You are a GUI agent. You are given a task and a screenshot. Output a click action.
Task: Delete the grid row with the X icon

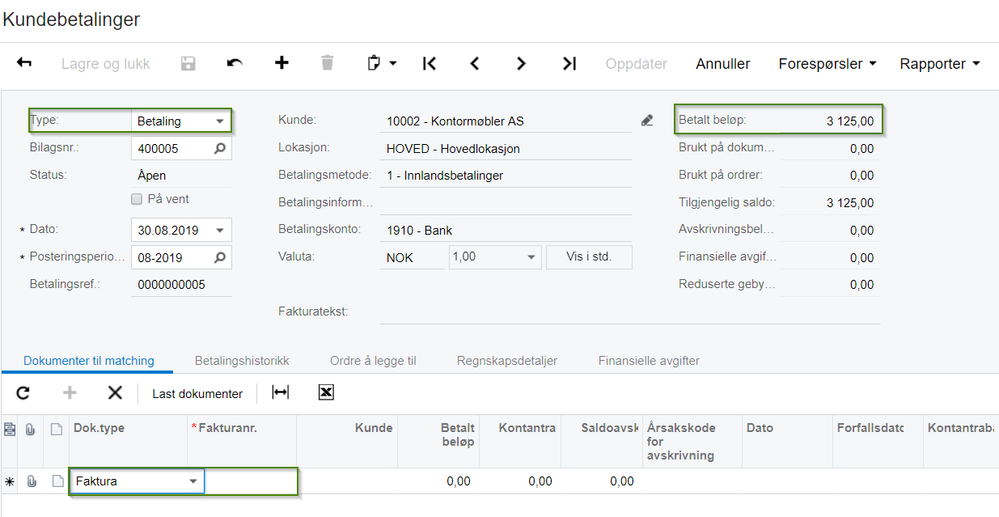[115, 393]
